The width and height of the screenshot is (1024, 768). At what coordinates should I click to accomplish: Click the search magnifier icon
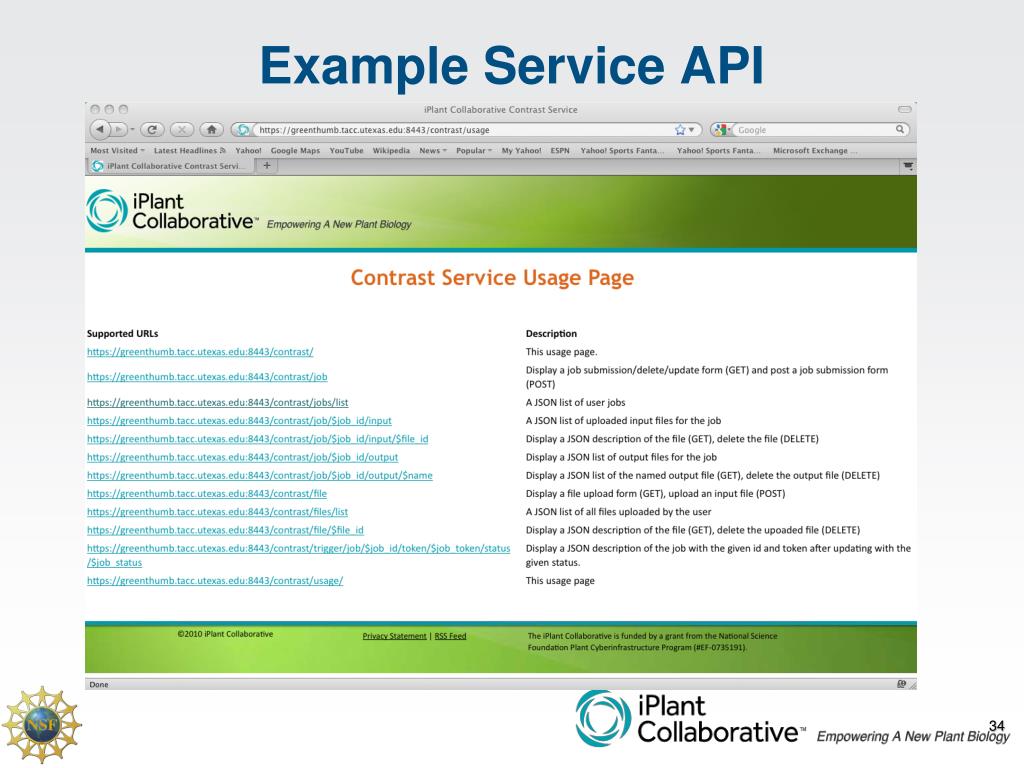coord(900,129)
